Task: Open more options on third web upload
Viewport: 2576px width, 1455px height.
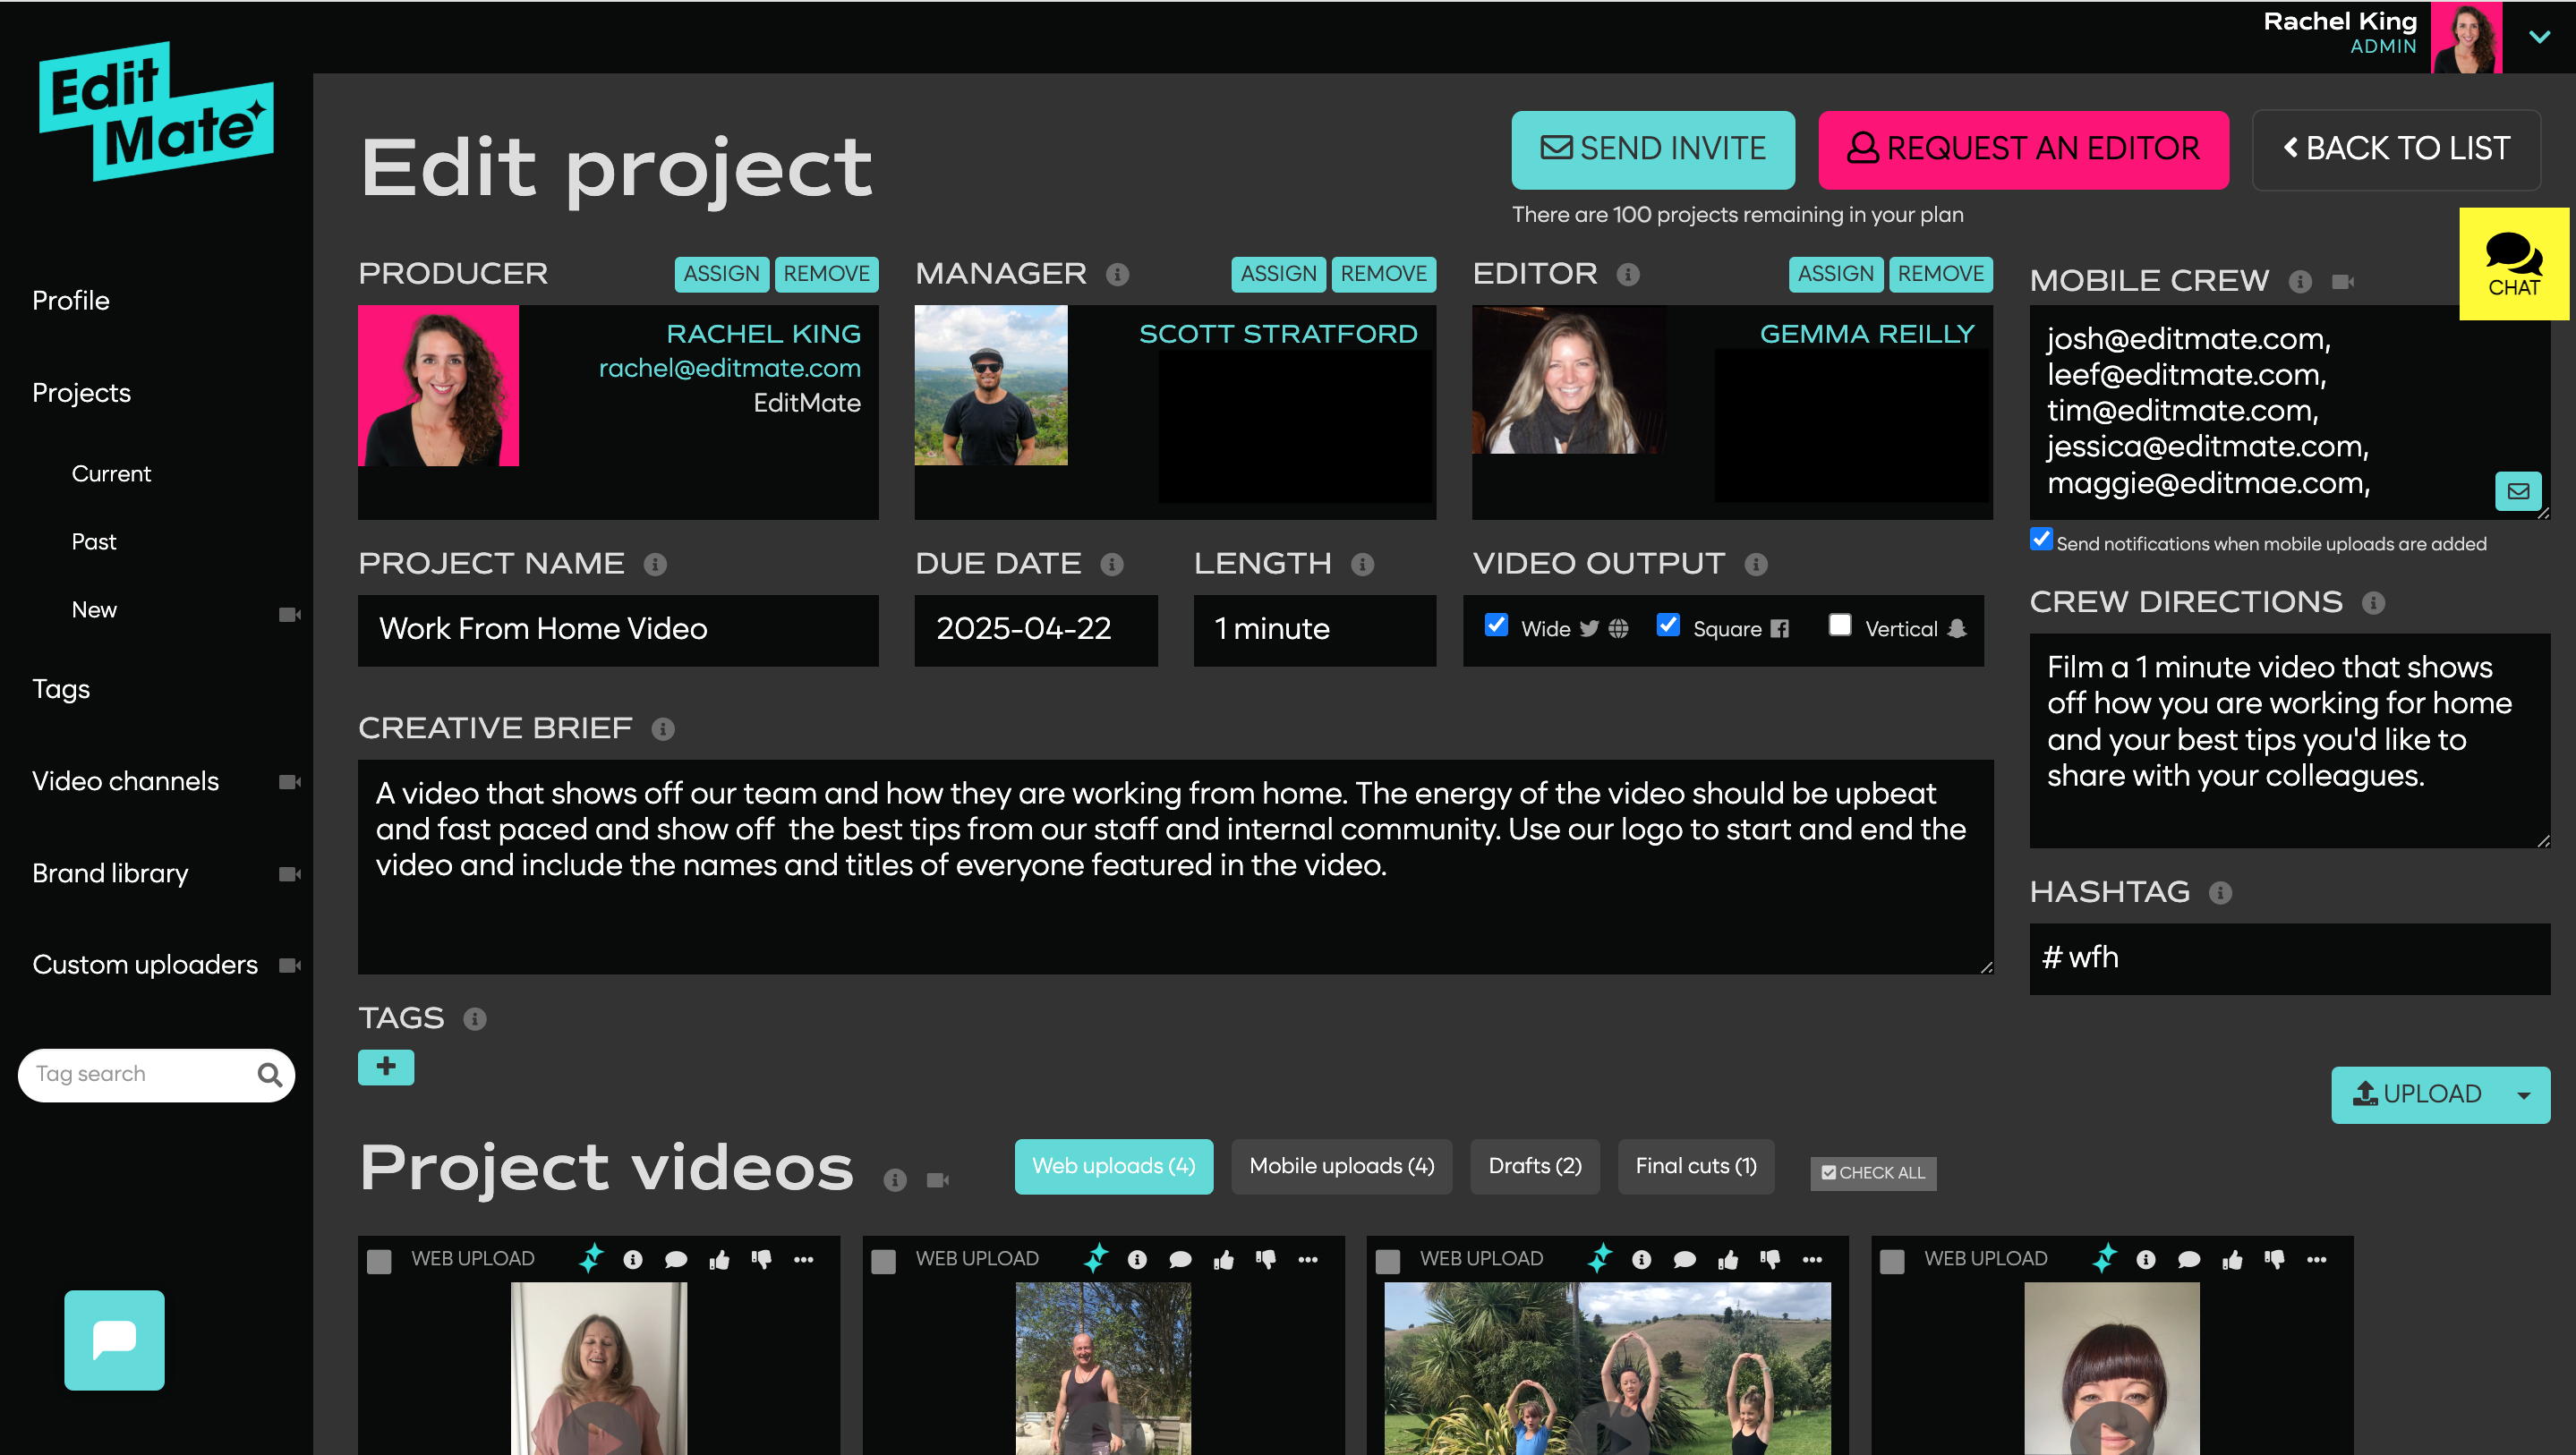Action: 1812,1260
